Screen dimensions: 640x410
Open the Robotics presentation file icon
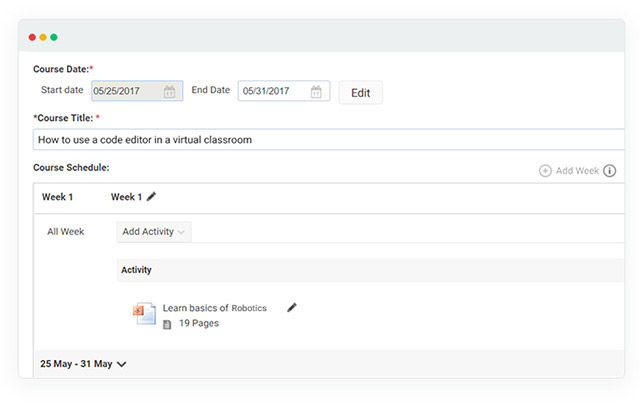[x=144, y=313]
